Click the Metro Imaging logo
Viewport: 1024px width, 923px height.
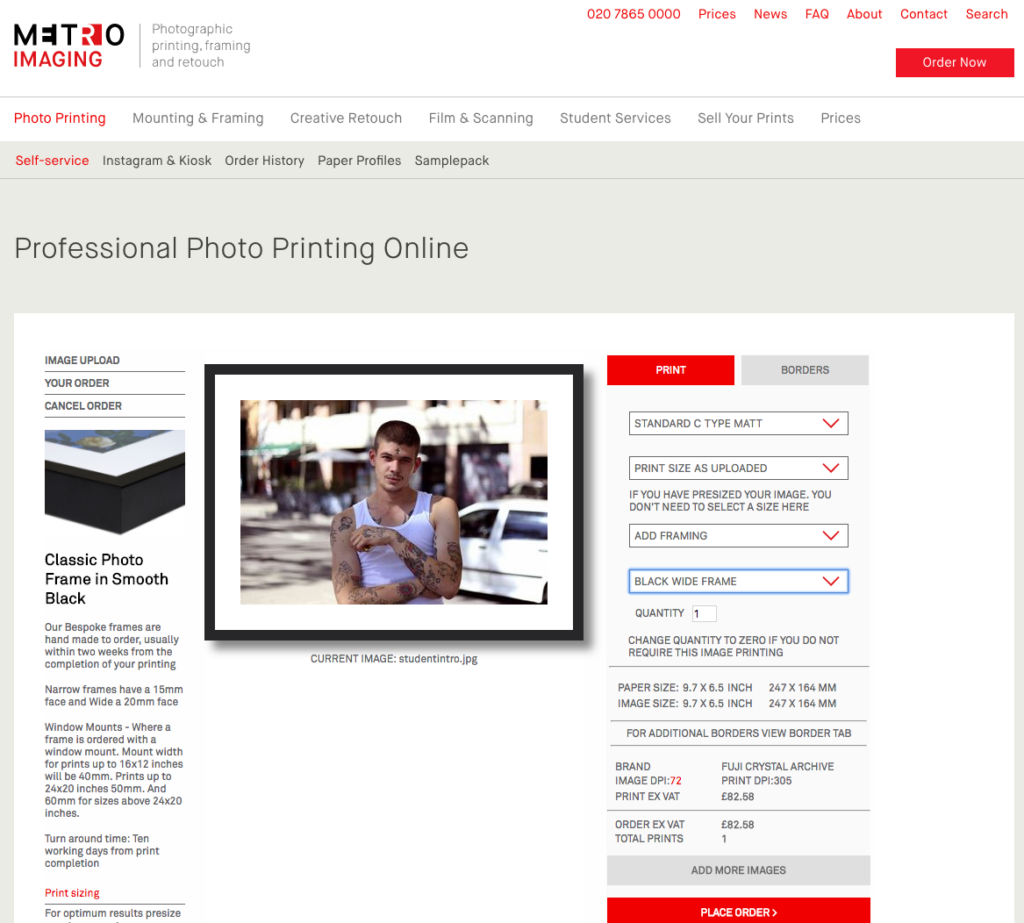68,46
